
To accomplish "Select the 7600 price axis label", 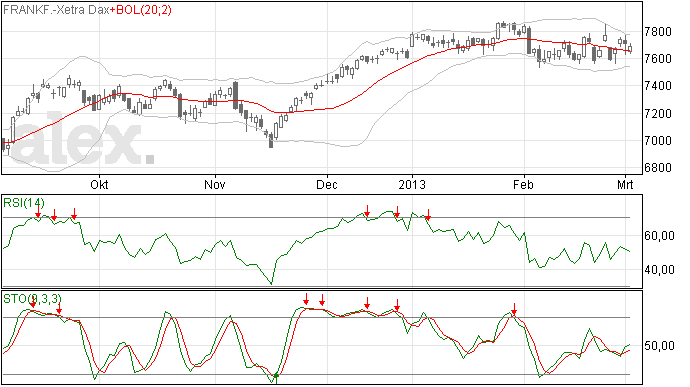I will [x=658, y=59].
